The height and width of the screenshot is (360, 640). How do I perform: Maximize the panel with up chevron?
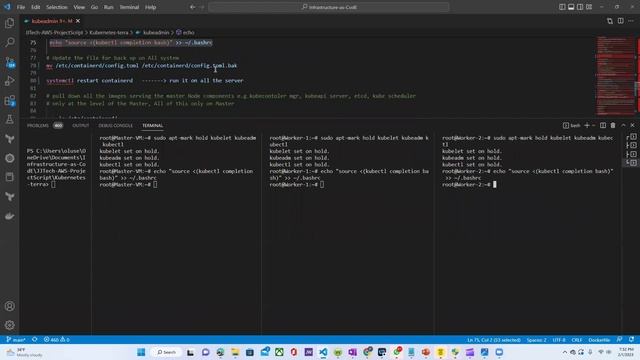point(623,125)
